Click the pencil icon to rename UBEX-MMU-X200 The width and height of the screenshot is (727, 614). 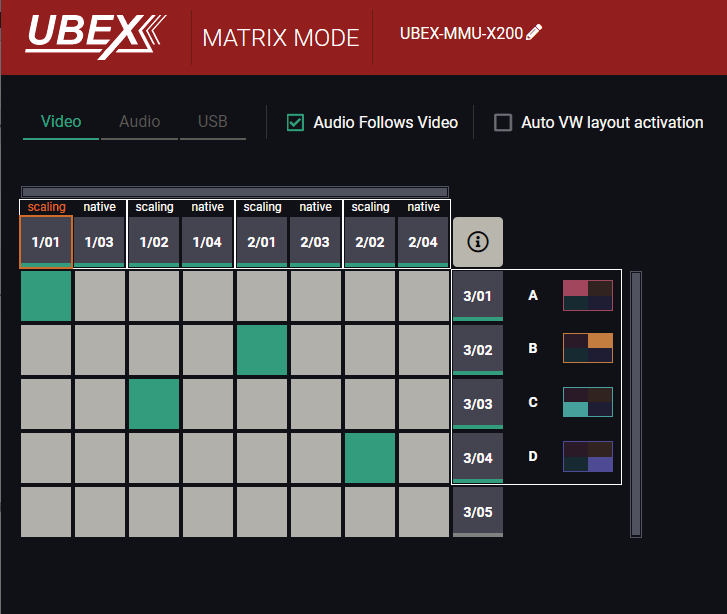point(534,32)
